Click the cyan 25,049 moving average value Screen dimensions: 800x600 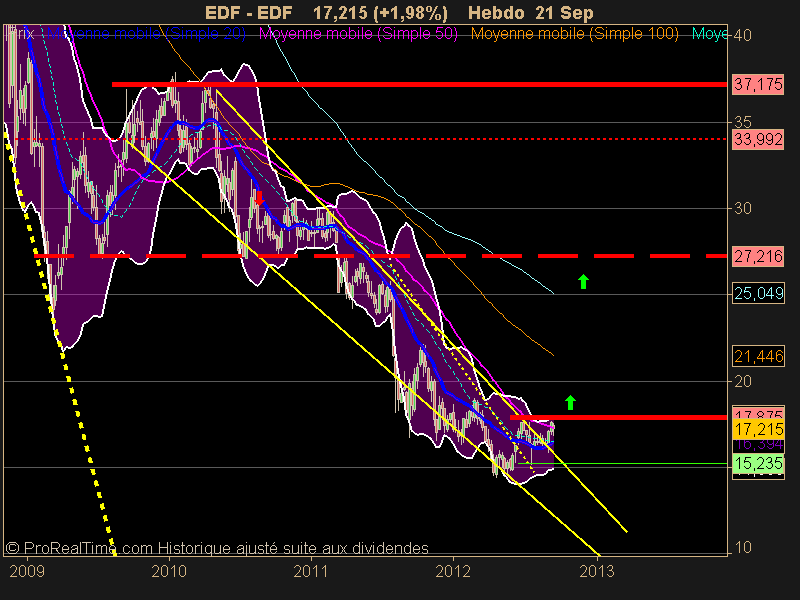[758, 293]
